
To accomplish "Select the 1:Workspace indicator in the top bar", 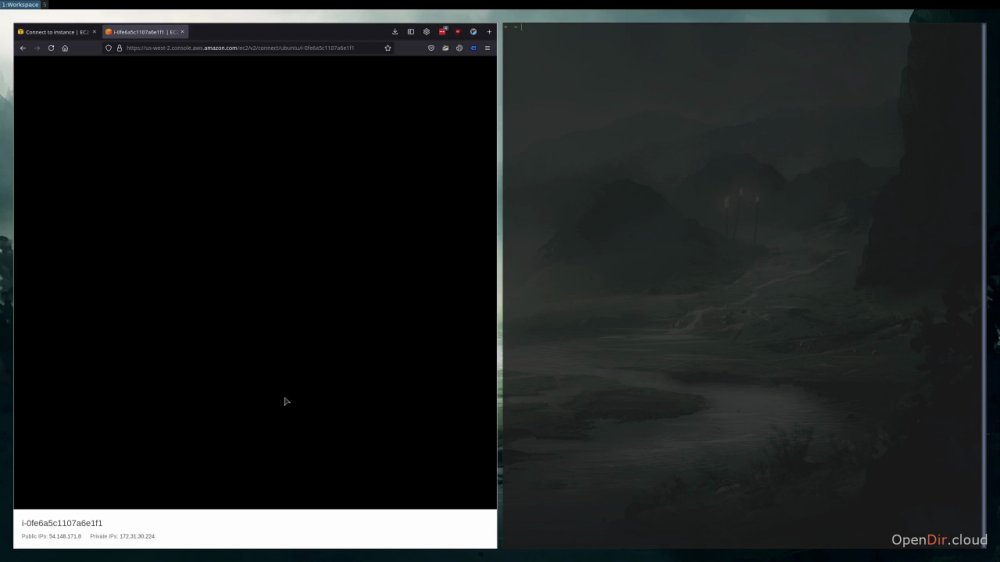I will 20,4.
